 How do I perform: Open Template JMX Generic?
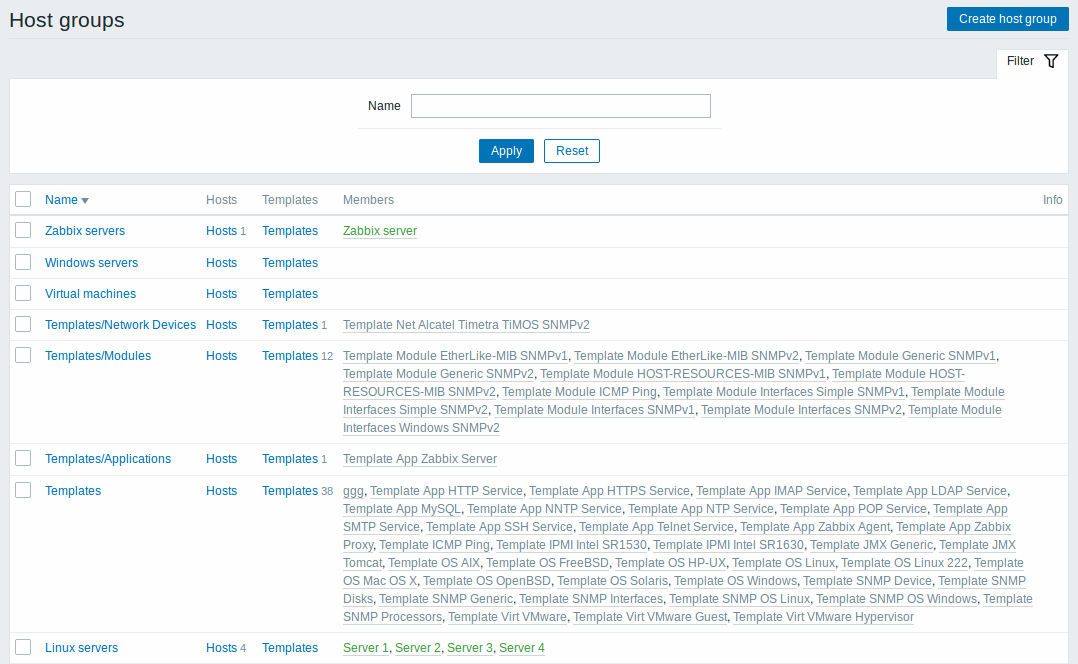point(871,544)
